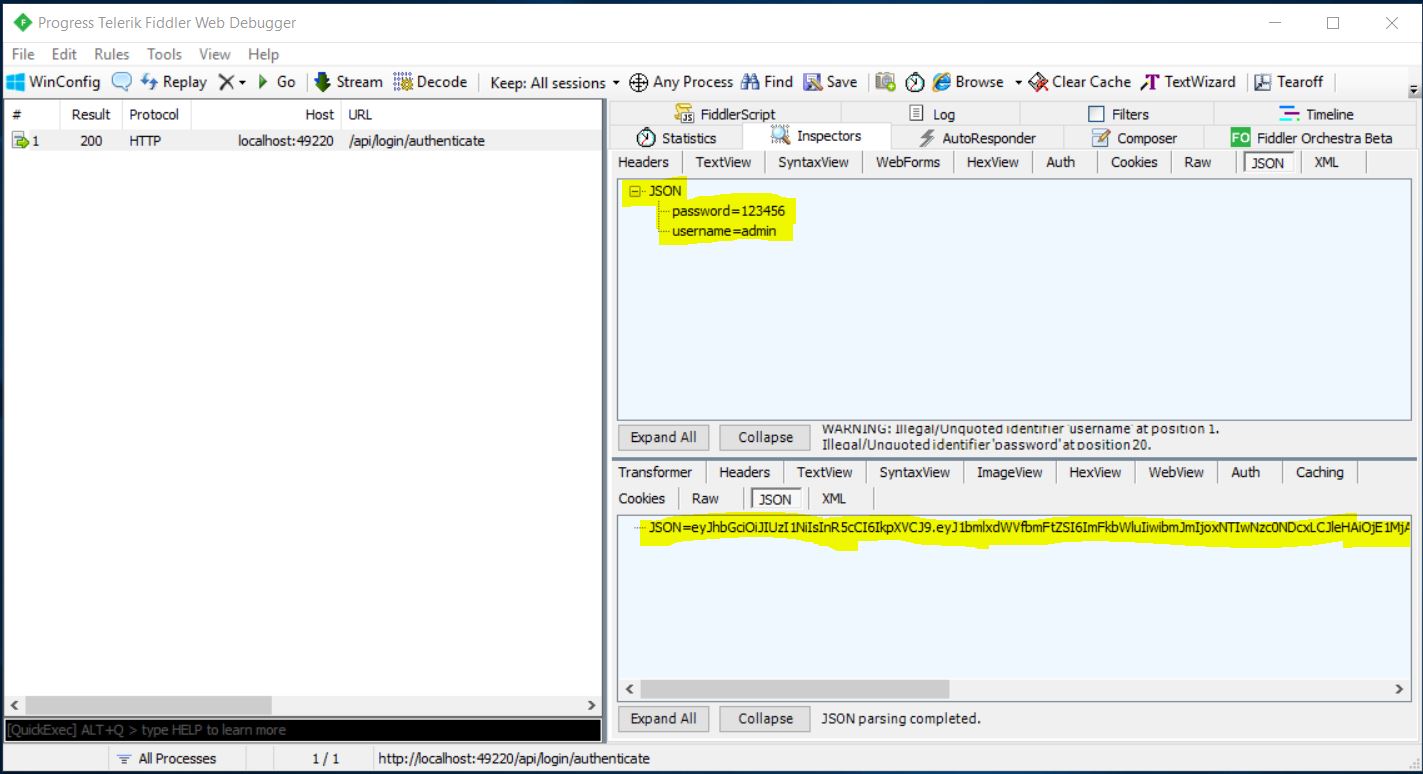
Task: Click Collapse in request inspector
Action: pos(765,437)
